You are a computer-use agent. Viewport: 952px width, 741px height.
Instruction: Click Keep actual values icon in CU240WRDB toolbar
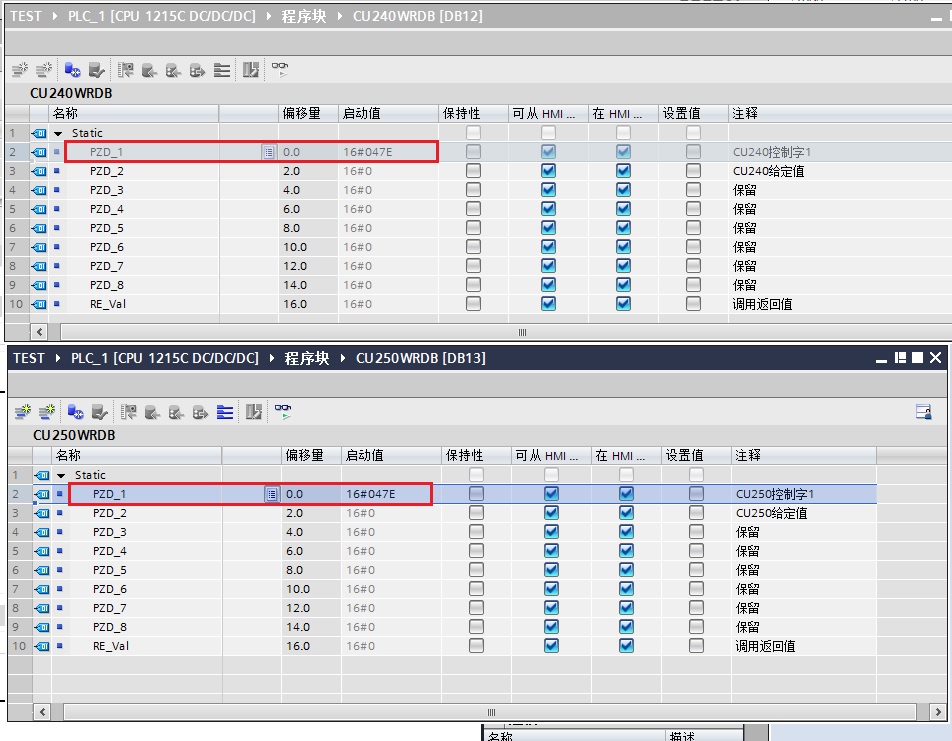[x=72, y=70]
